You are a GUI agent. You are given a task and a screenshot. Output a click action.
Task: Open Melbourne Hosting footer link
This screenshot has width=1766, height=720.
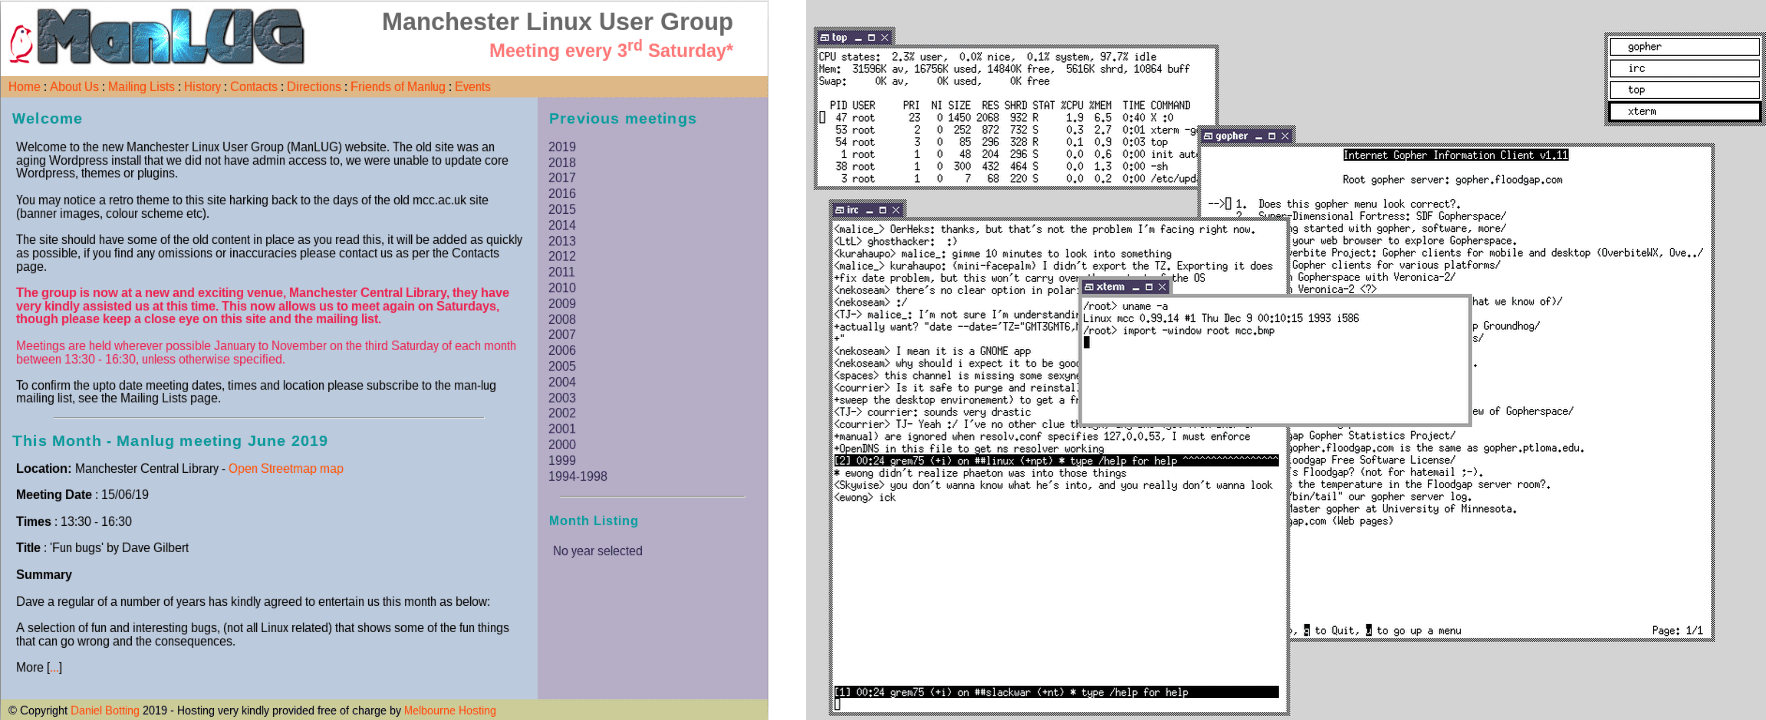click(x=450, y=711)
